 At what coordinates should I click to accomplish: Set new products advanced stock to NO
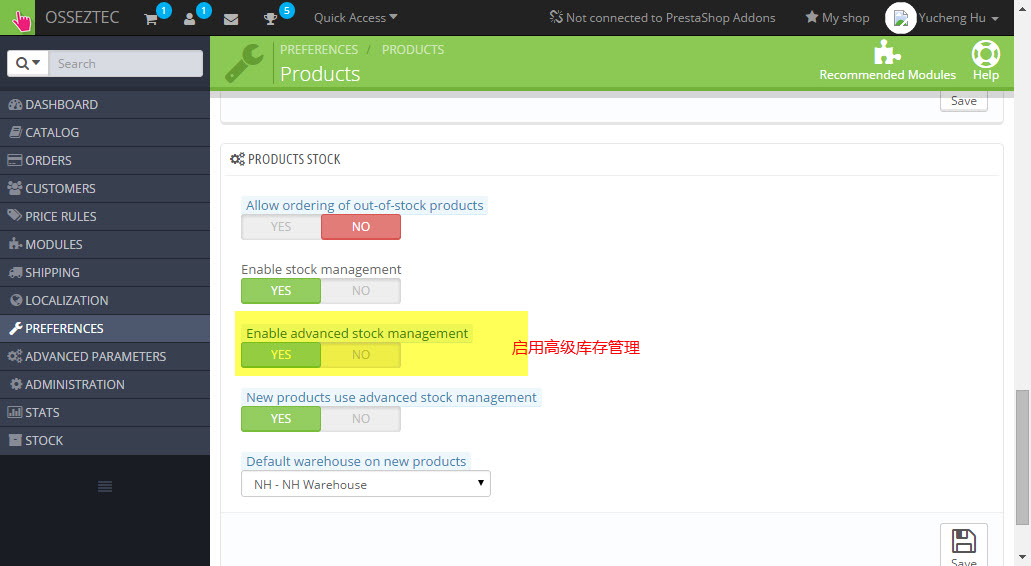[360, 419]
